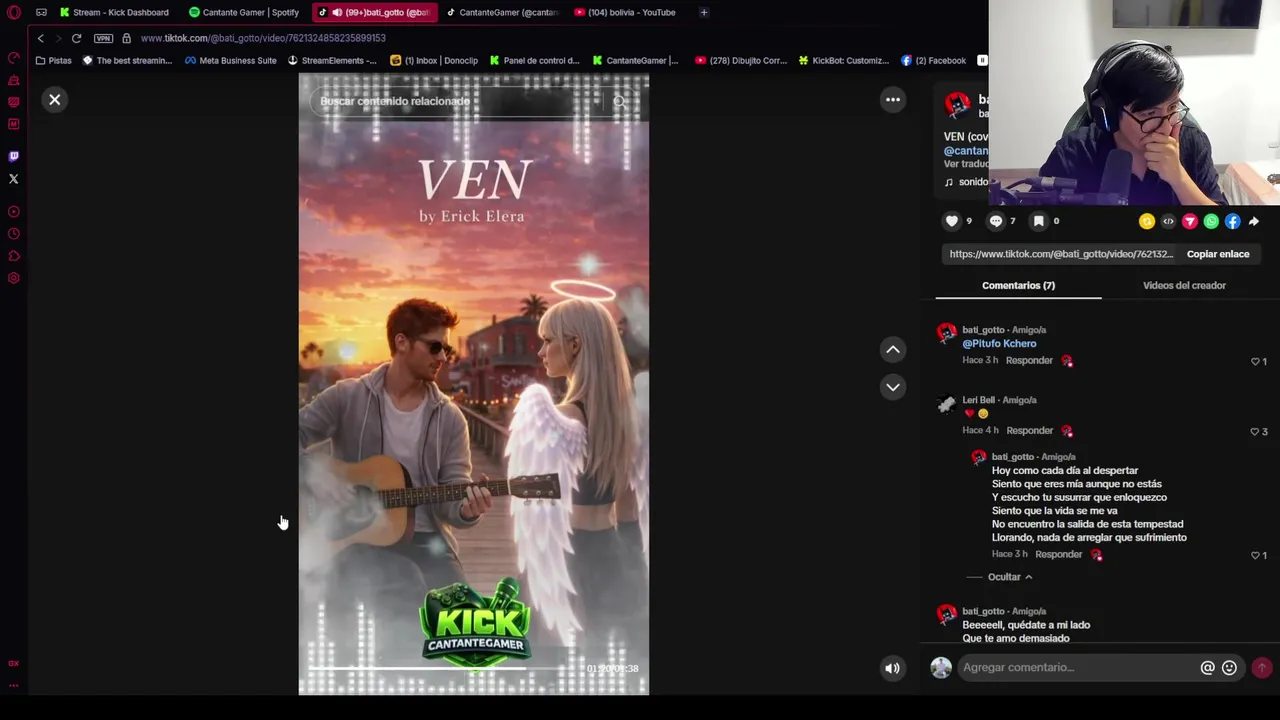
Task: Switch to Videos del creador tab
Action: click(1184, 285)
